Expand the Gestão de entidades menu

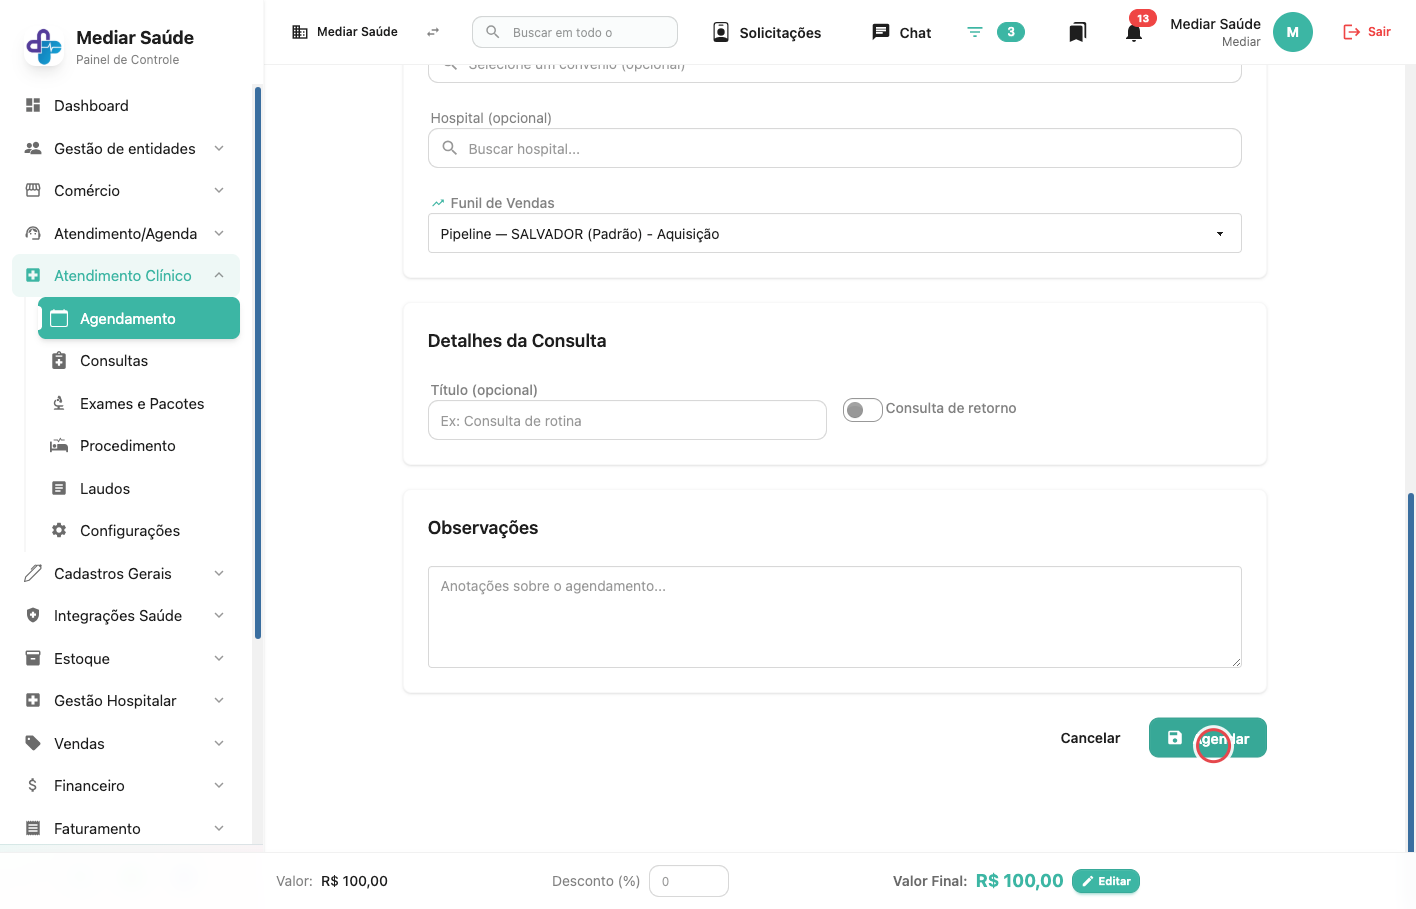click(x=125, y=148)
